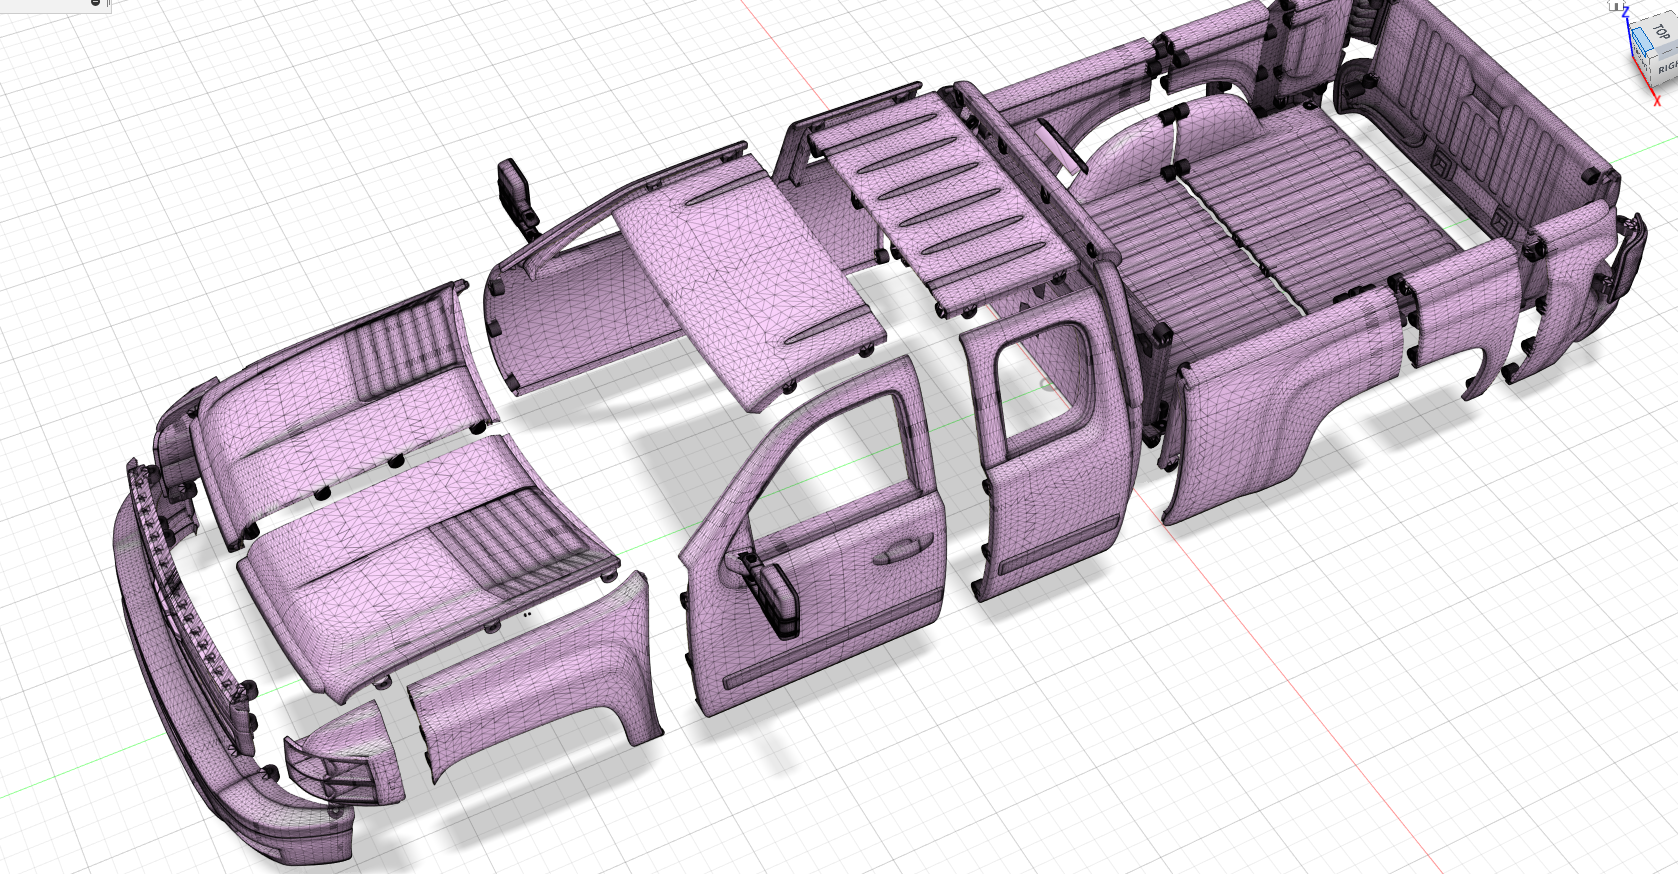This screenshot has height=874, width=1678.
Task: Collapse the browser panel with the minus icon
Action: (95, 3)
